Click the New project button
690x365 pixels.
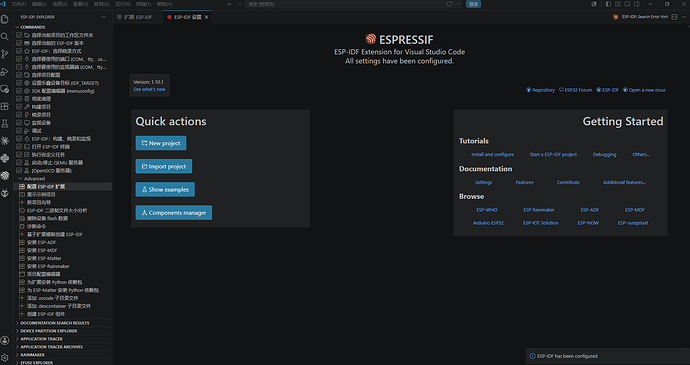tap(161, 143)
